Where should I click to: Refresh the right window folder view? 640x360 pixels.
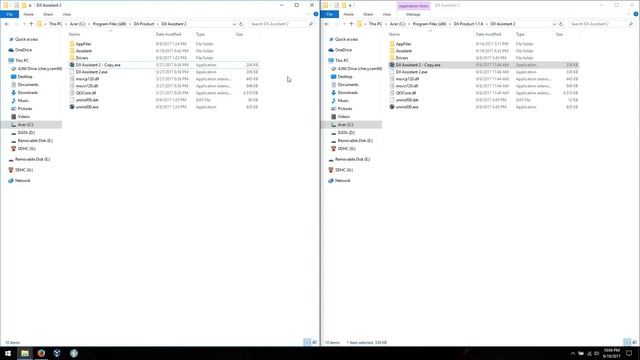coord(561,24)
